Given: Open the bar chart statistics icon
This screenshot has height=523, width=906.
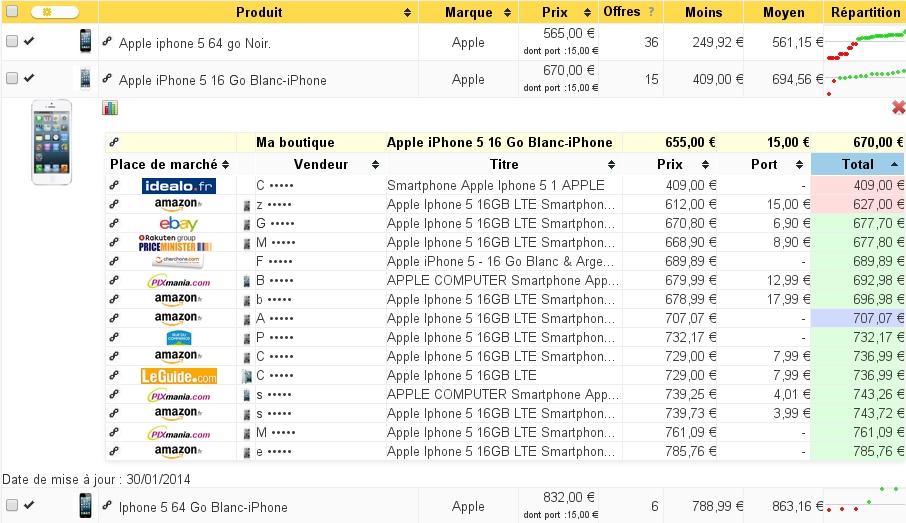Looking at the screenshot, I should 110,107.
